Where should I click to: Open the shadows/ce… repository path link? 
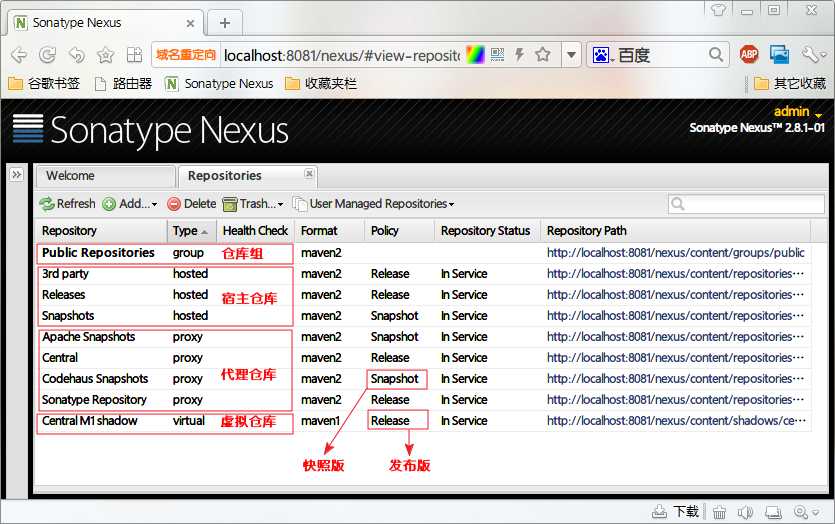tap(676, 421)
